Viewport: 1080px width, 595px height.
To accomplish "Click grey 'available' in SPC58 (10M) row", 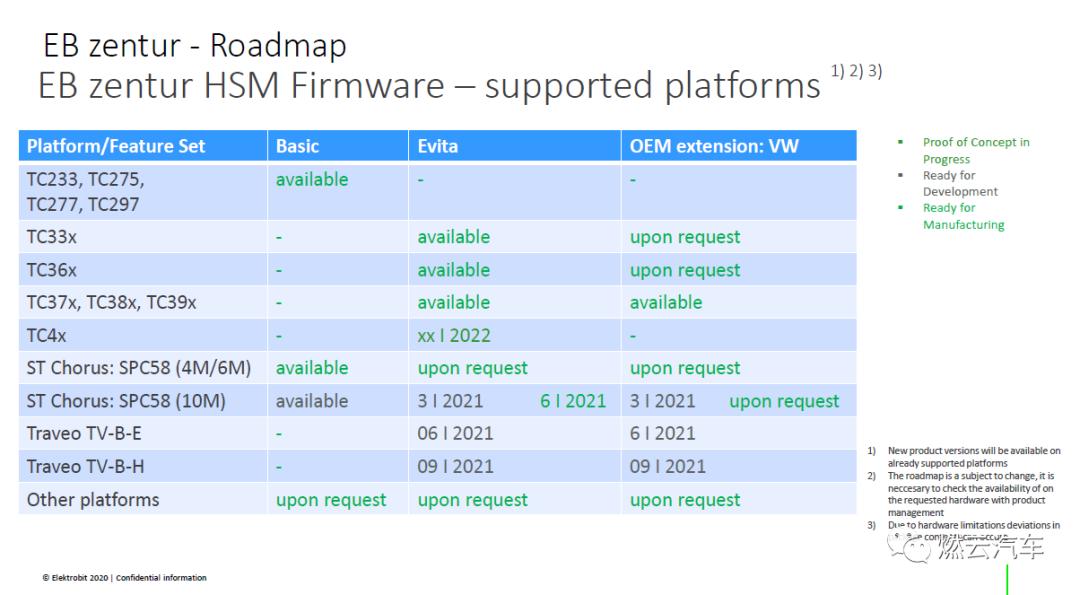I will click(x=312, y=401).
